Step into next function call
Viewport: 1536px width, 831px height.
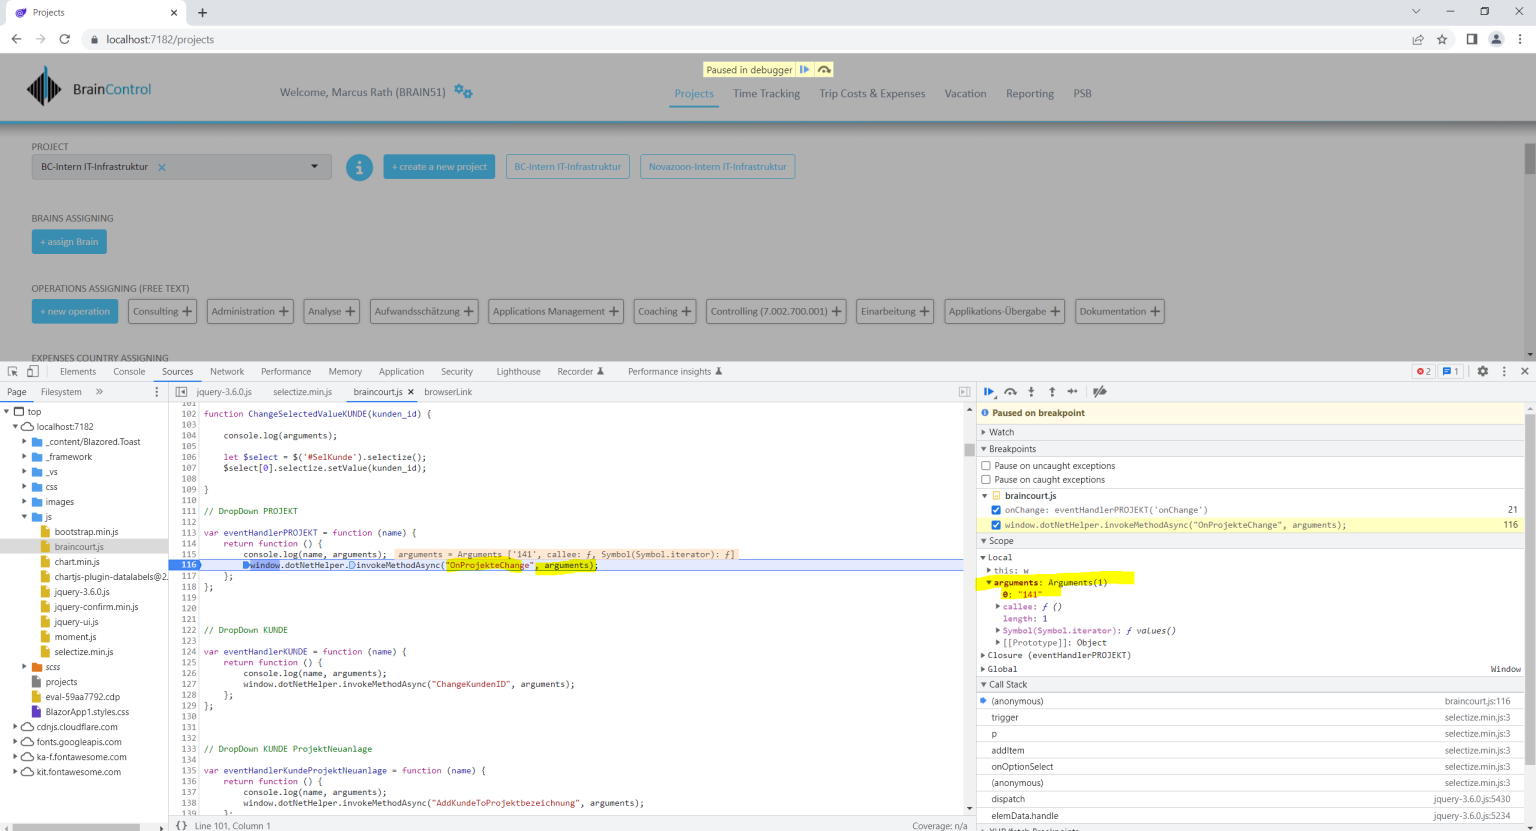pos(1031,392)
